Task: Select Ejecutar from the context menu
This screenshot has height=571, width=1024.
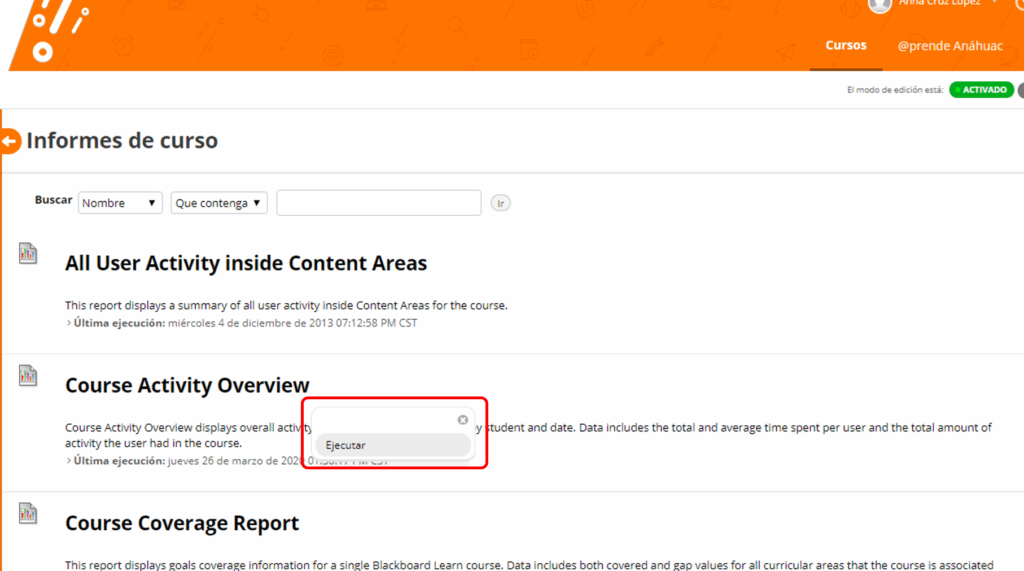Action: tap(392, 445)
